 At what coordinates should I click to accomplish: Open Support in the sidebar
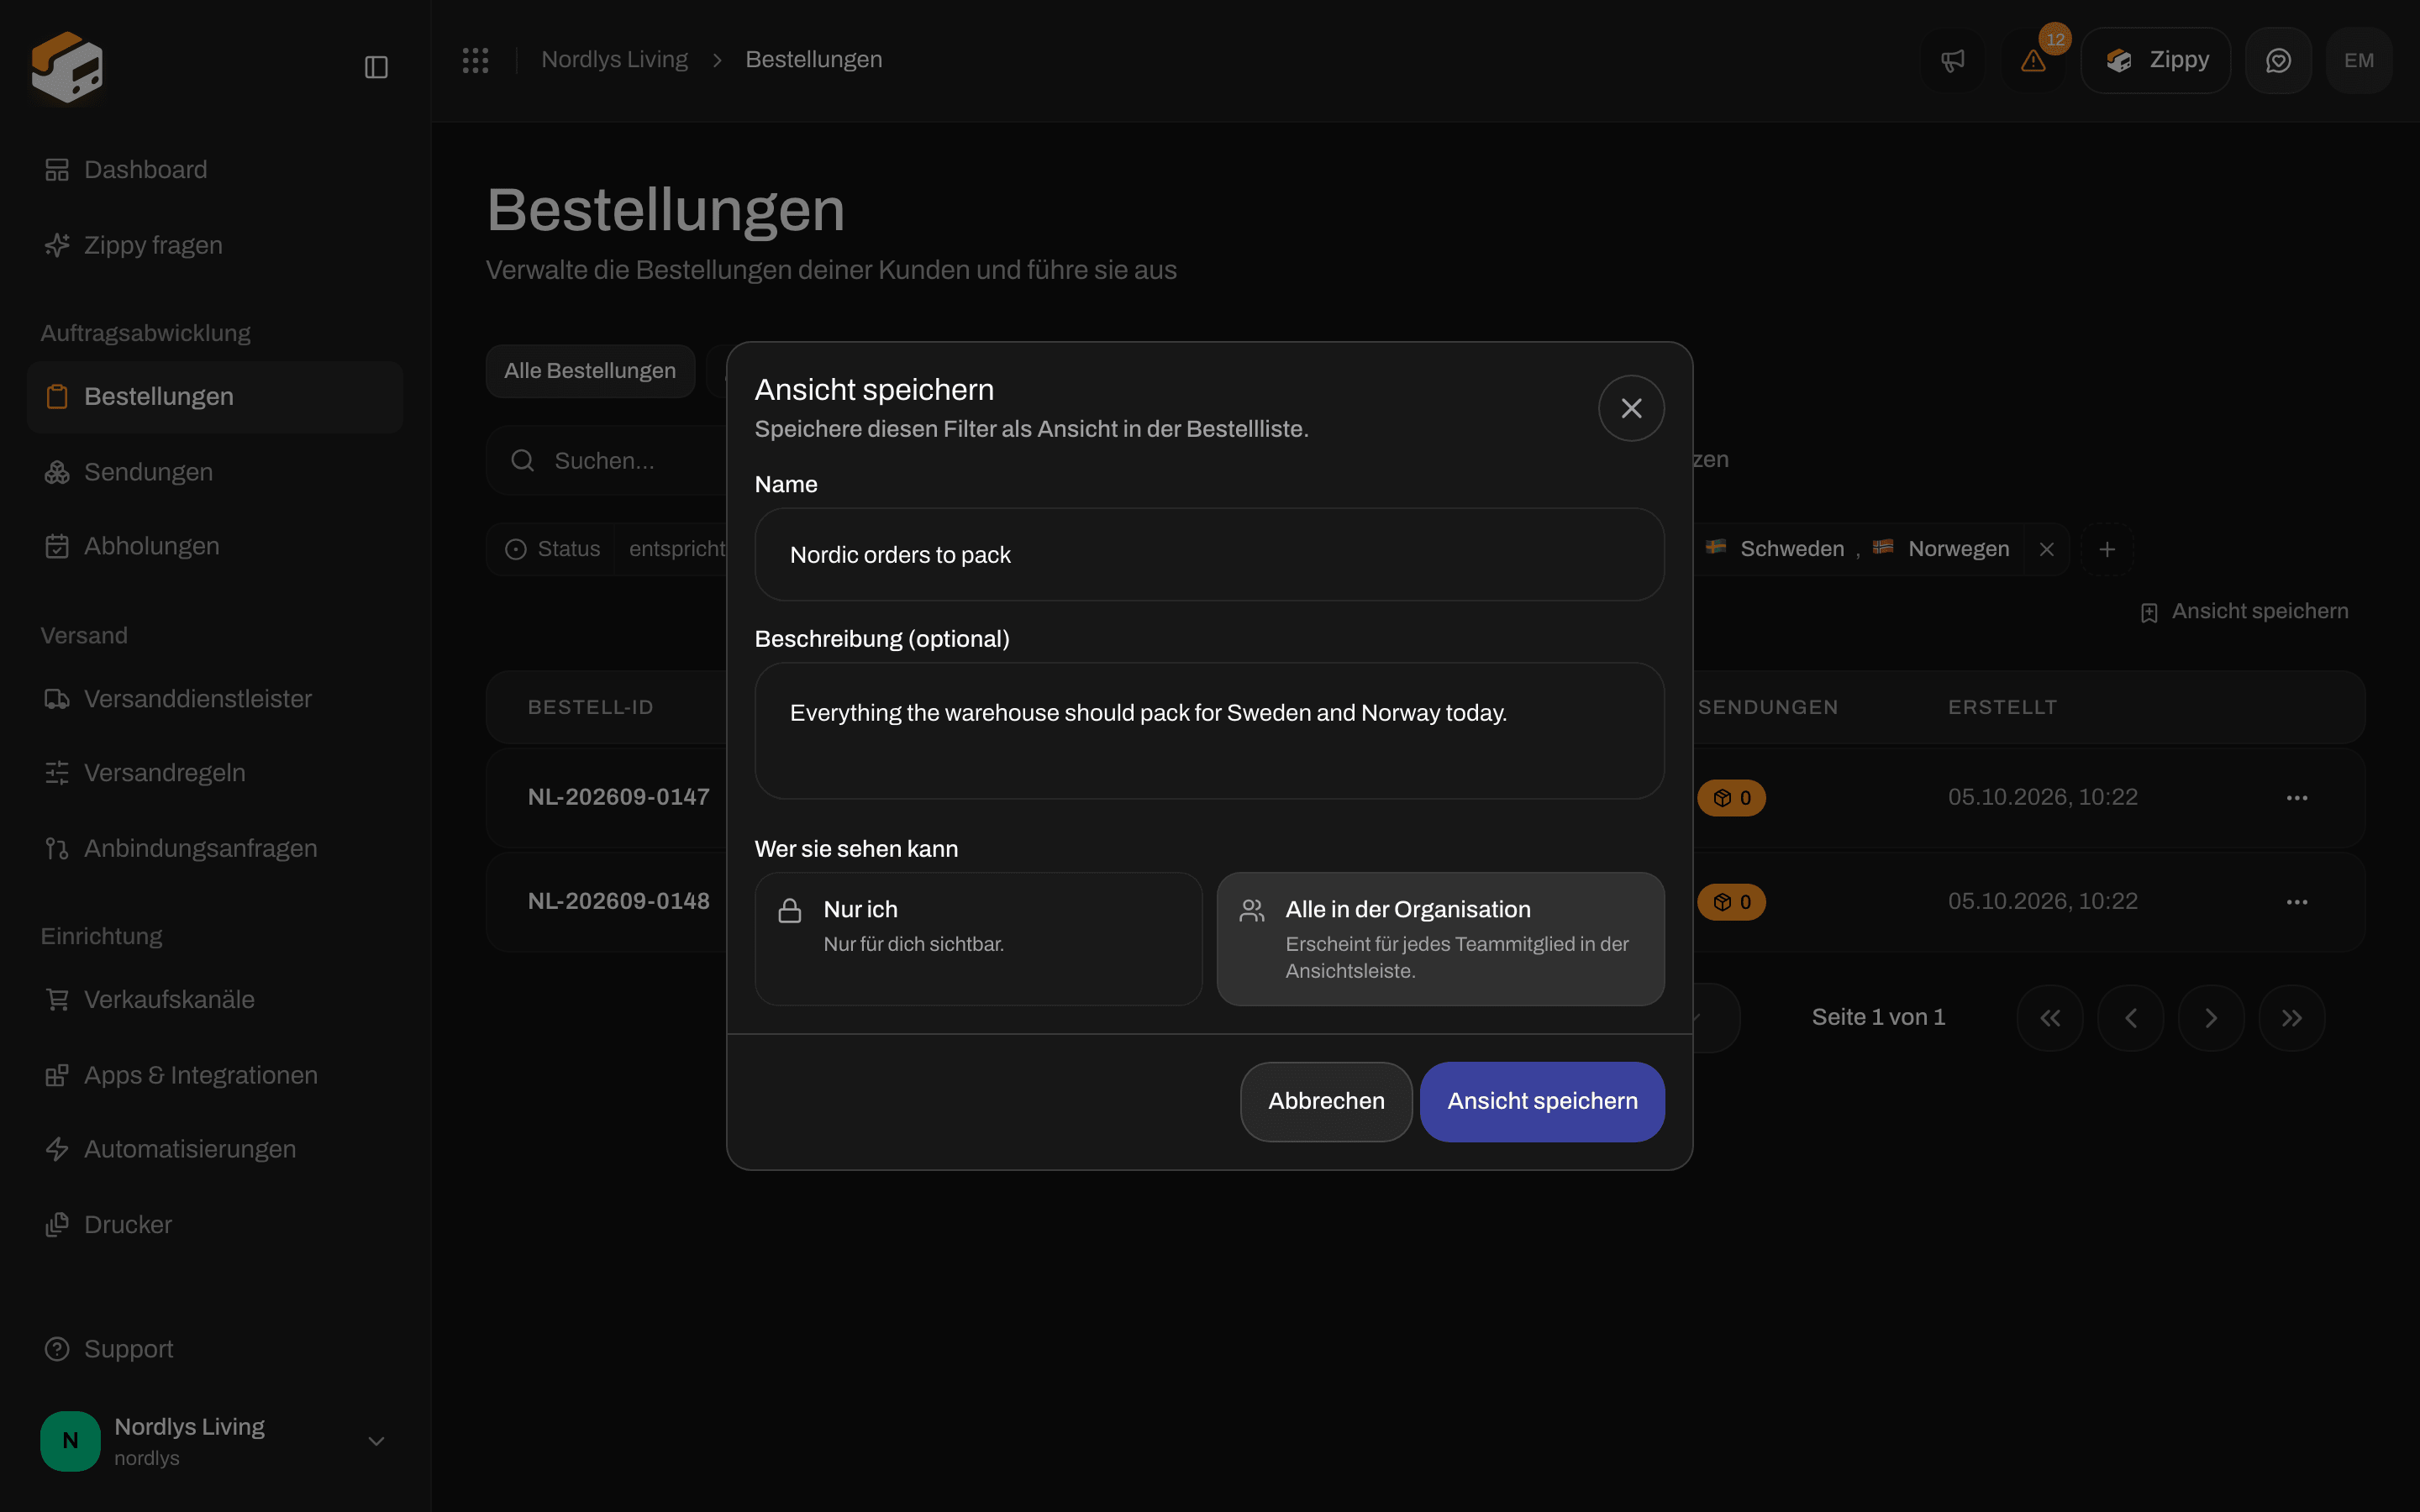(x=215, y=1349)
